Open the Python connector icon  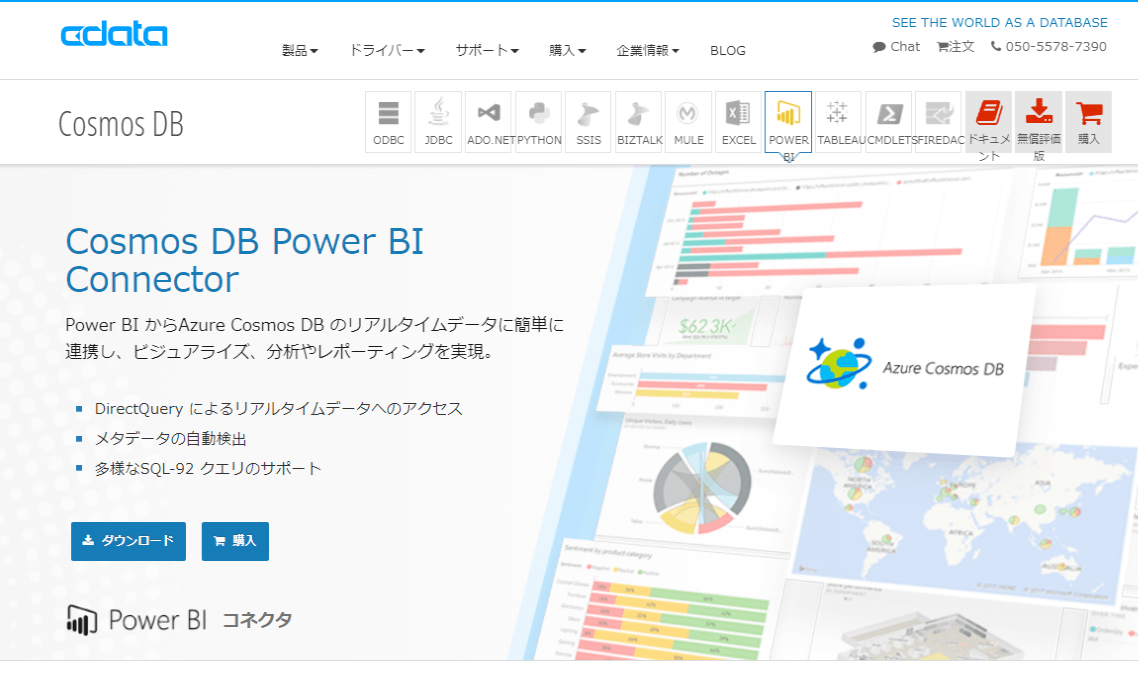(539, 122)
